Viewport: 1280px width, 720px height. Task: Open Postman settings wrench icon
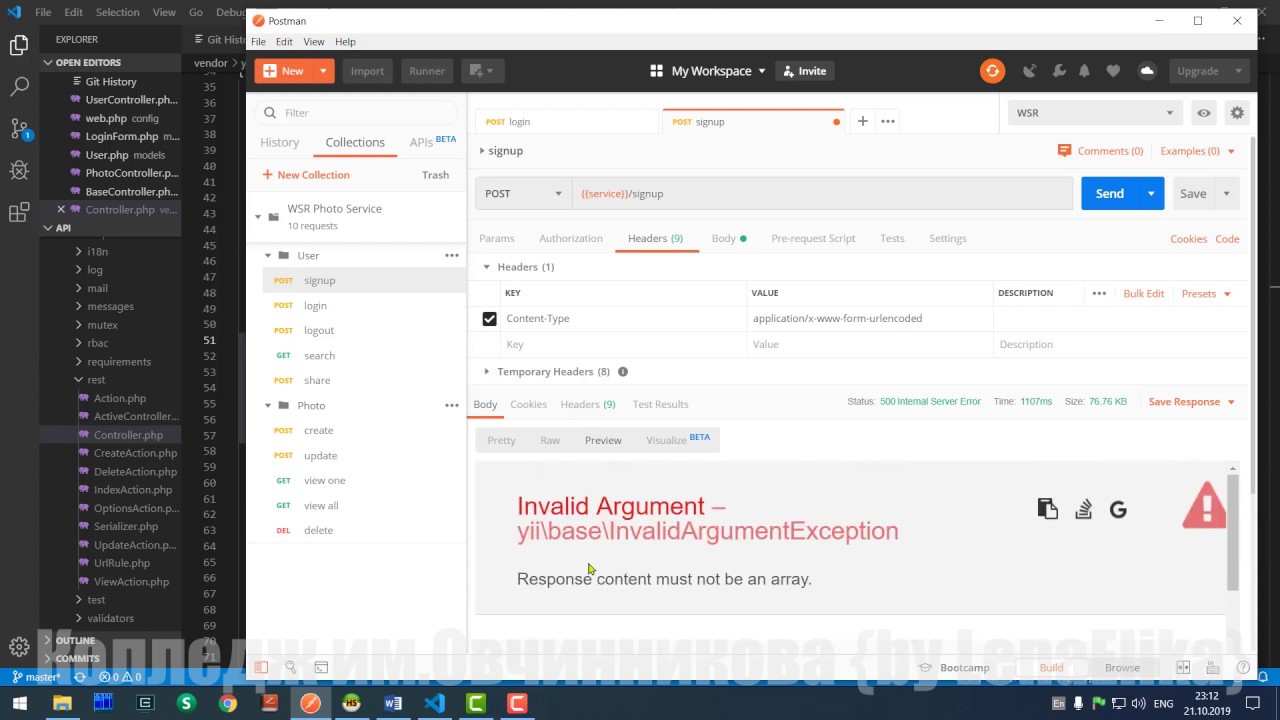(x=1059, y=71)
